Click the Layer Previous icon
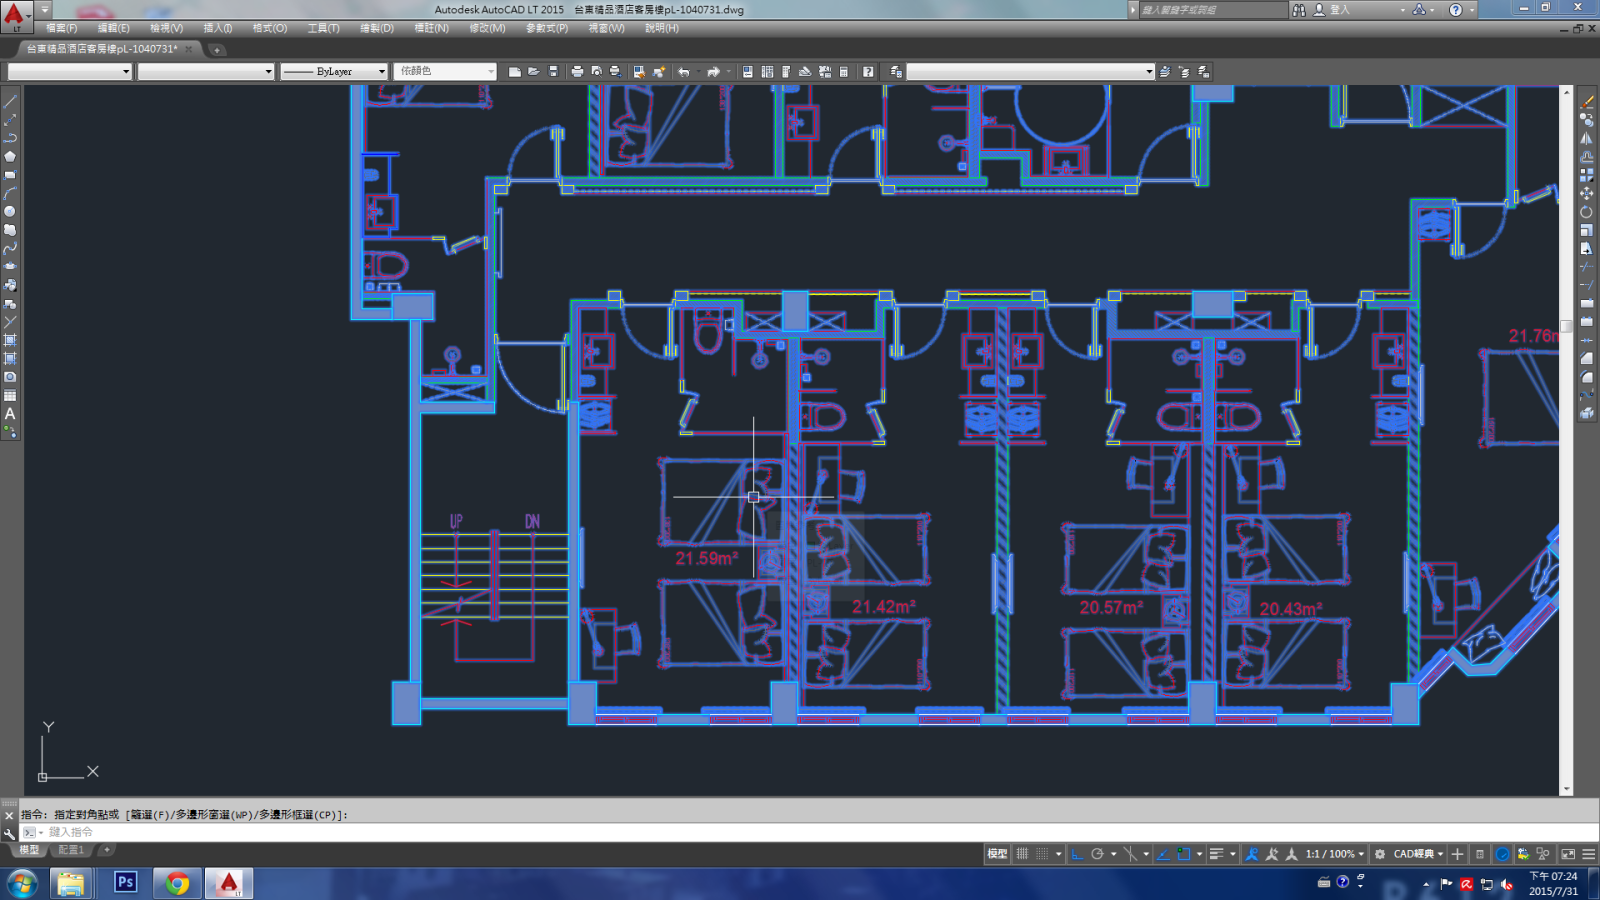The width and height of the screenshot is (1600, 900). point(1184,72)
